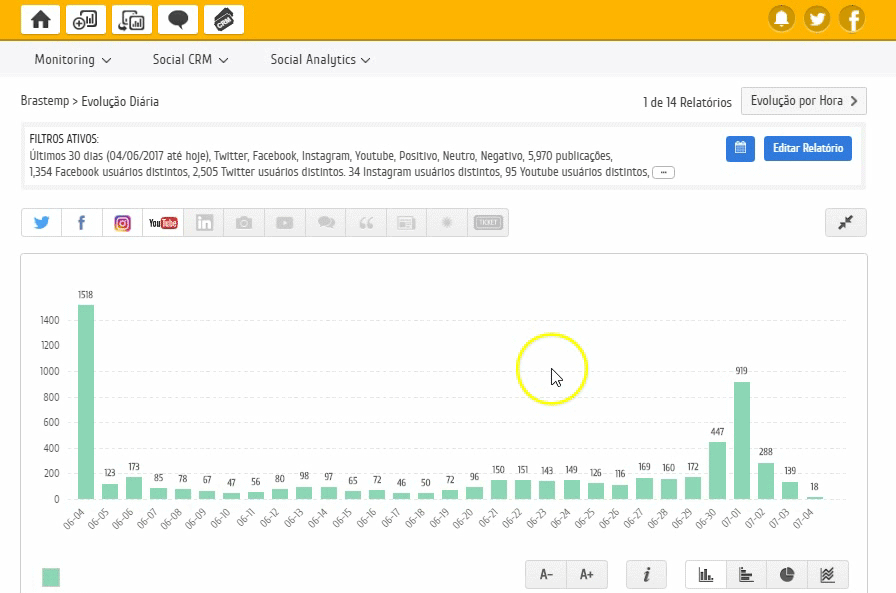The image size is (896, 593).
Task: Click the green legend color swatch
Action: 51,577
